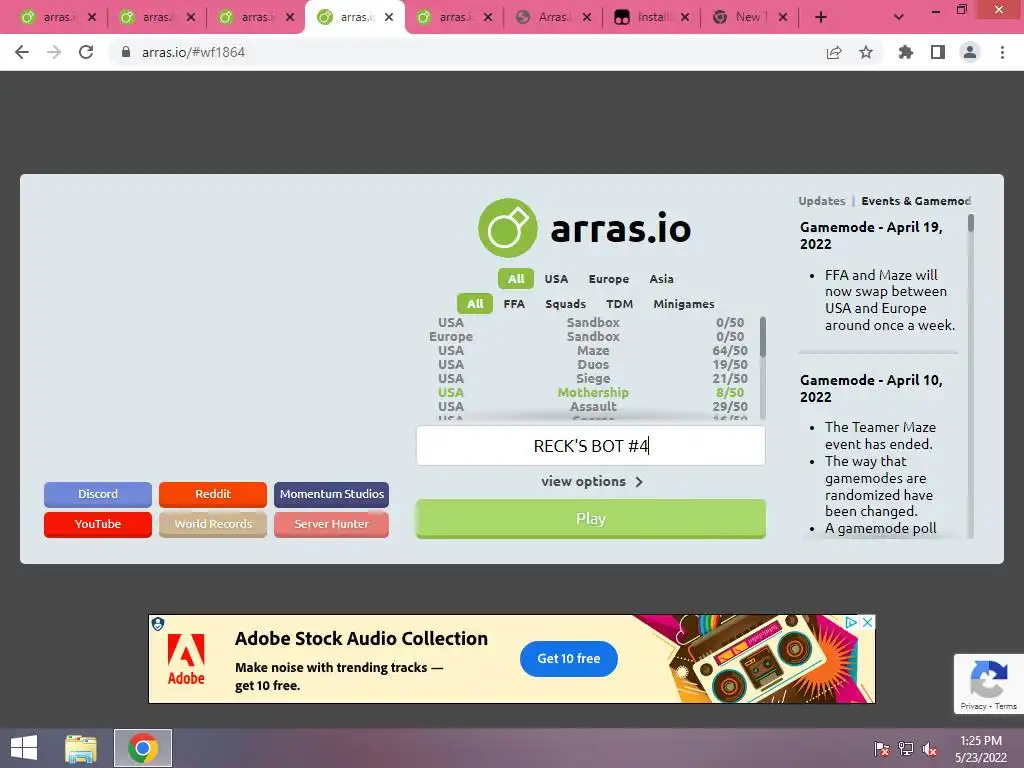Click the green arras.io tank logo
The image size is (1024, 768).
pos(507,228)
